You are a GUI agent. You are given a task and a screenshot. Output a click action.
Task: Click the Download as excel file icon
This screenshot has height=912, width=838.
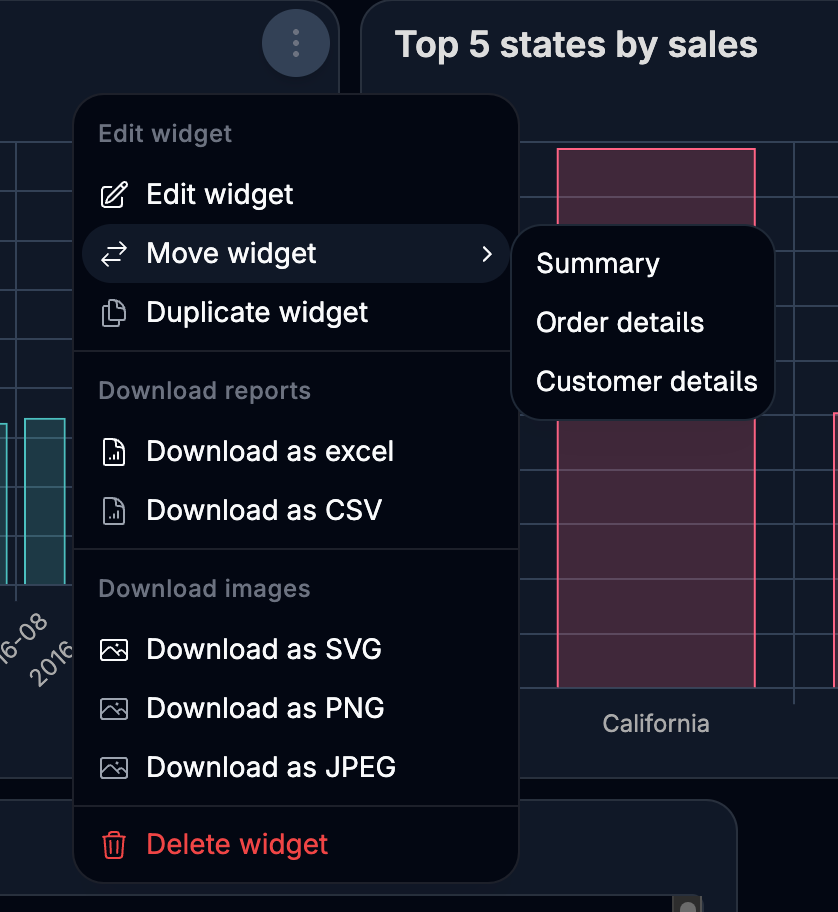[115, 452]
